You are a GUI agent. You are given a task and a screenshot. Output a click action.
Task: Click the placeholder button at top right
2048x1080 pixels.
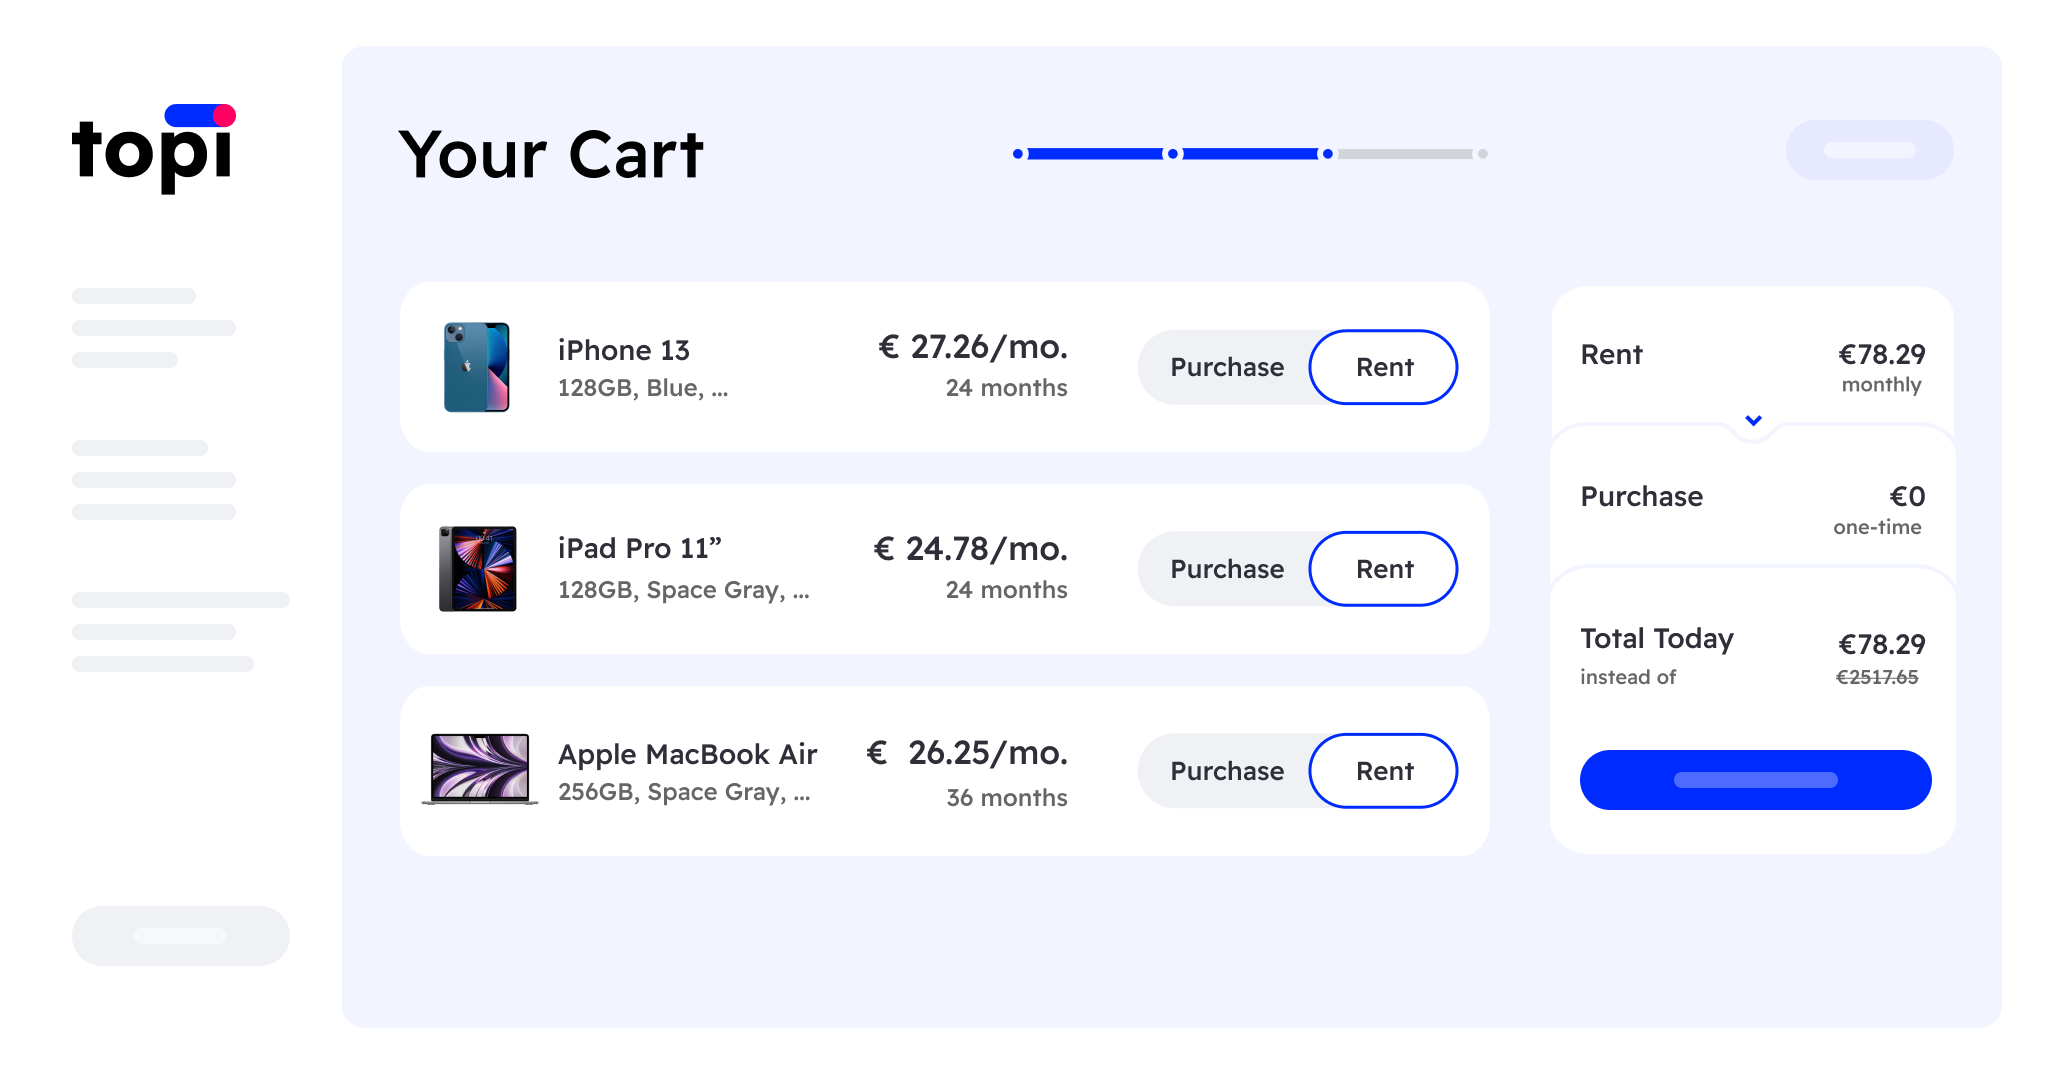[x=1869, y=150]
